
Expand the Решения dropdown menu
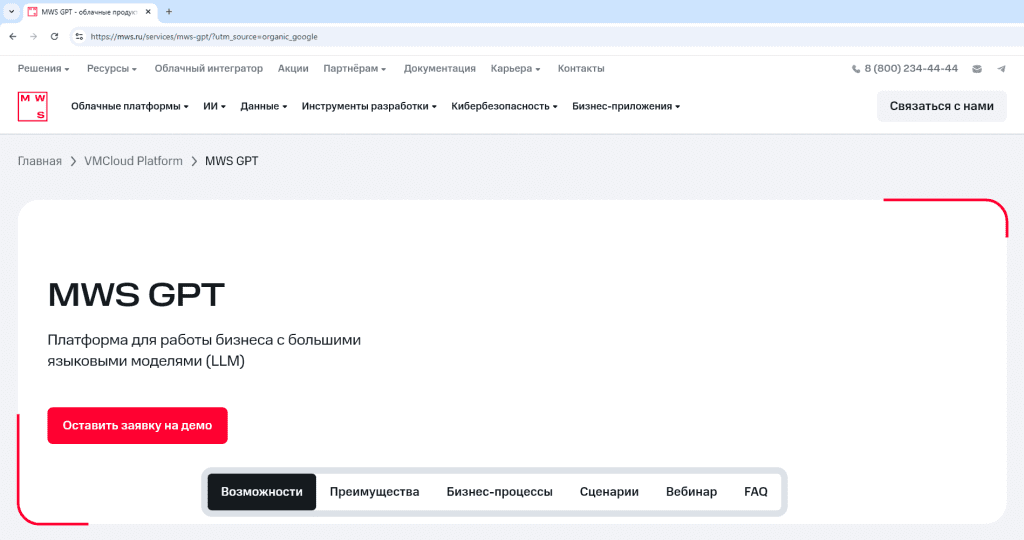(x=43, y=69)
